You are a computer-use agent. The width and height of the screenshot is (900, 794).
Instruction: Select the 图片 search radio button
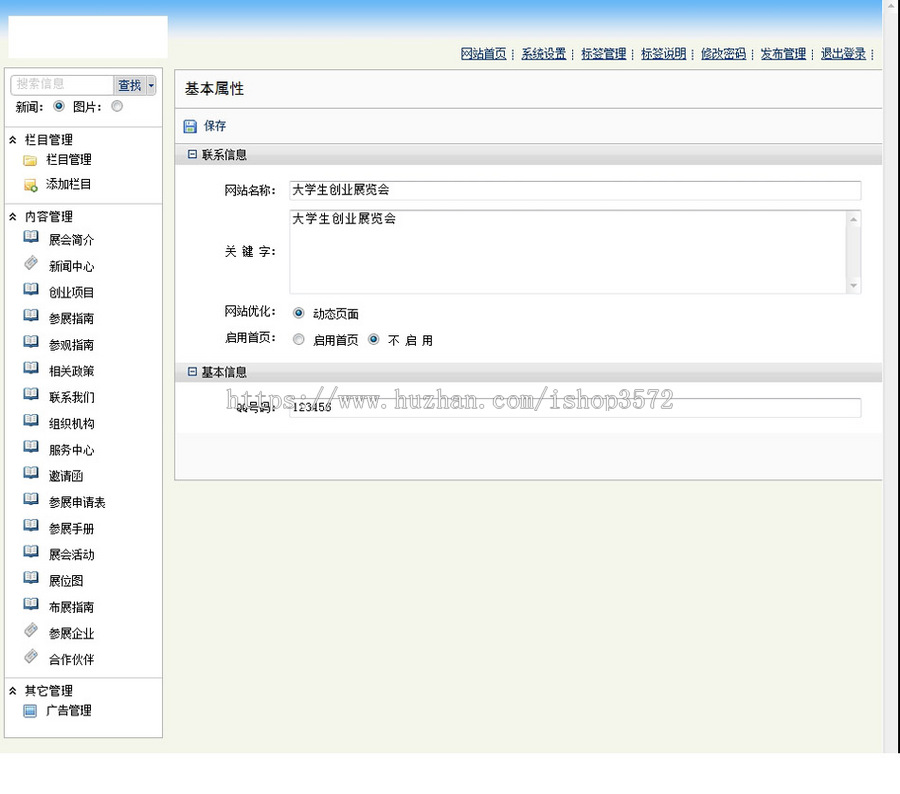[x=117, y=106]
